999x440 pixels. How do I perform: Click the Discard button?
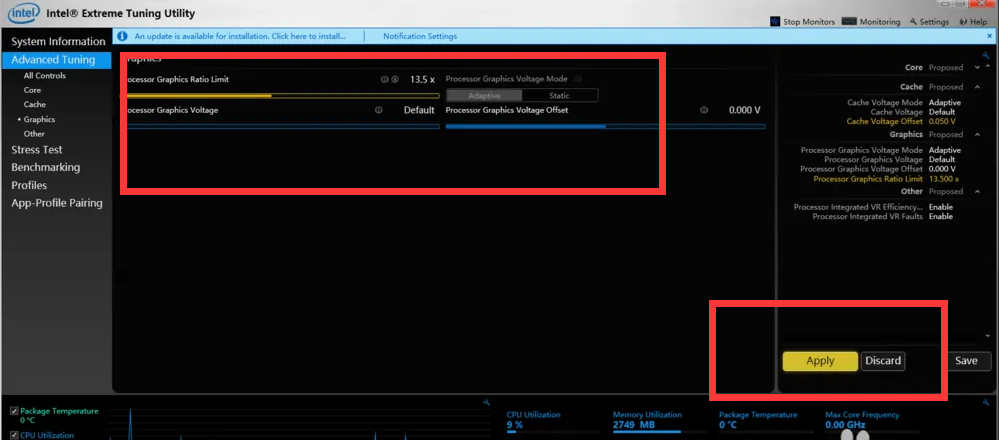click(x=883, y=361)
